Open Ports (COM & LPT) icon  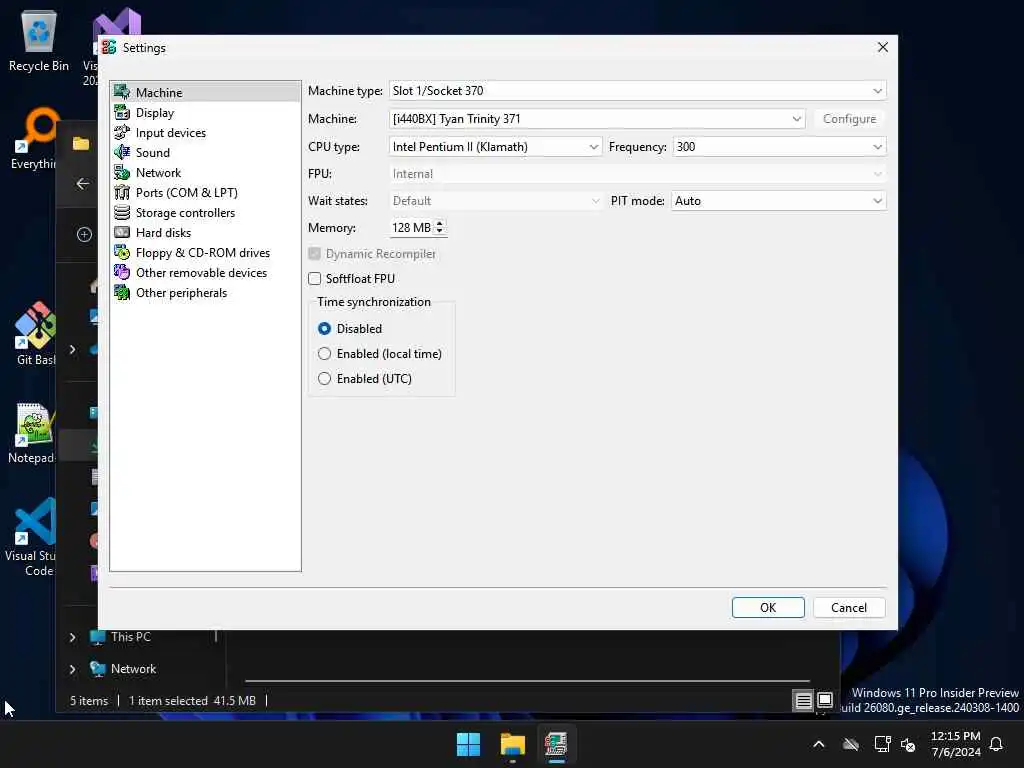(122, 193)
